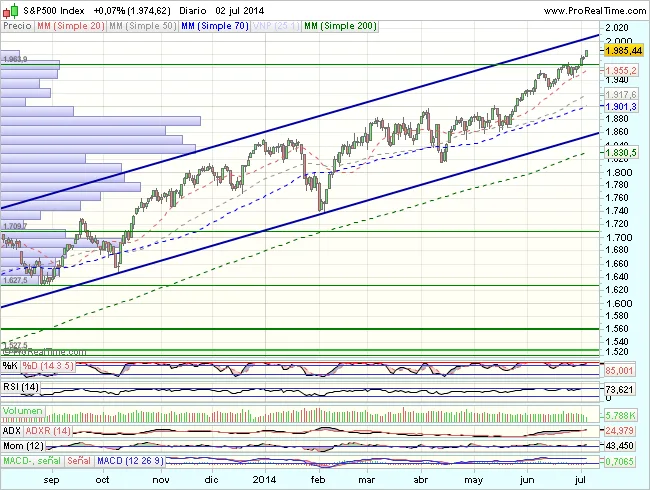Open the %D (14 3 5) label
This screenshot has height=490, width=650.
click(48, 366)
